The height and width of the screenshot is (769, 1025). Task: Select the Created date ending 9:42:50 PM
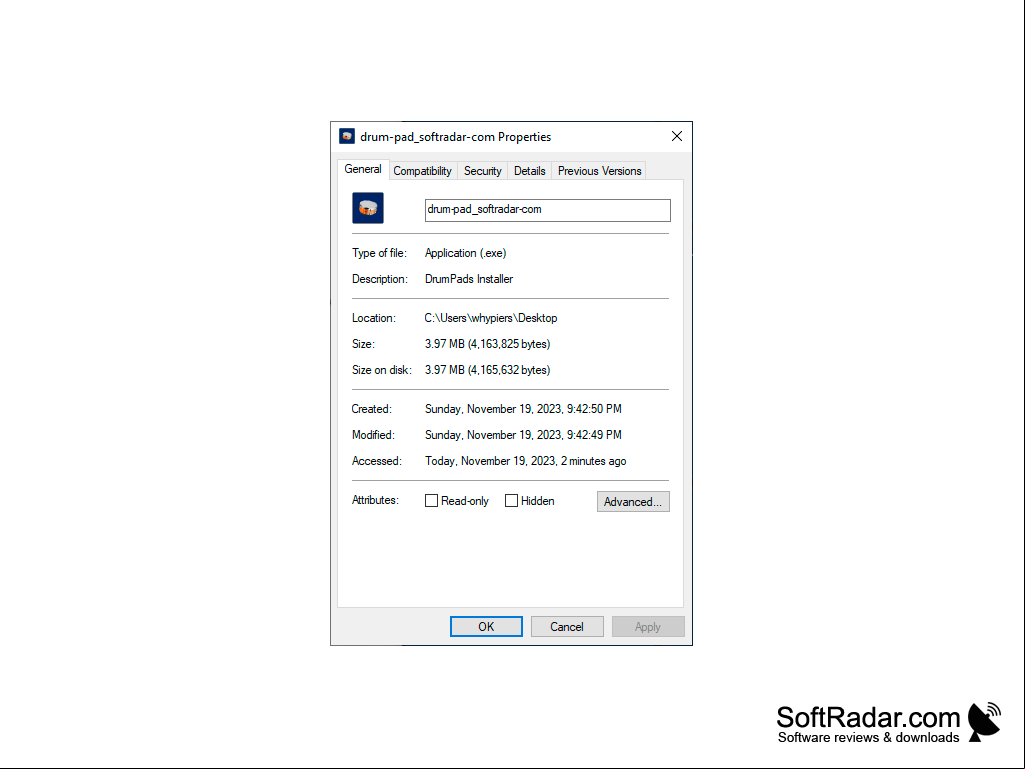[523, 409]
